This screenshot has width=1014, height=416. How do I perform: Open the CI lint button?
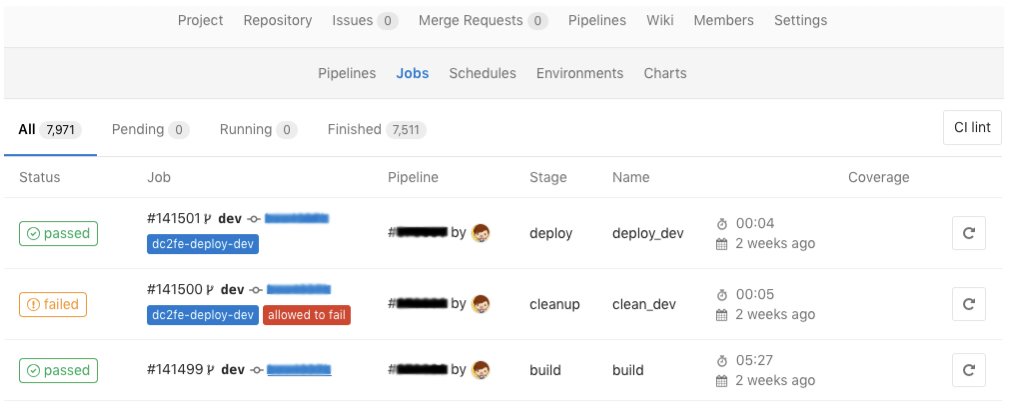click(x=971, y=128)
